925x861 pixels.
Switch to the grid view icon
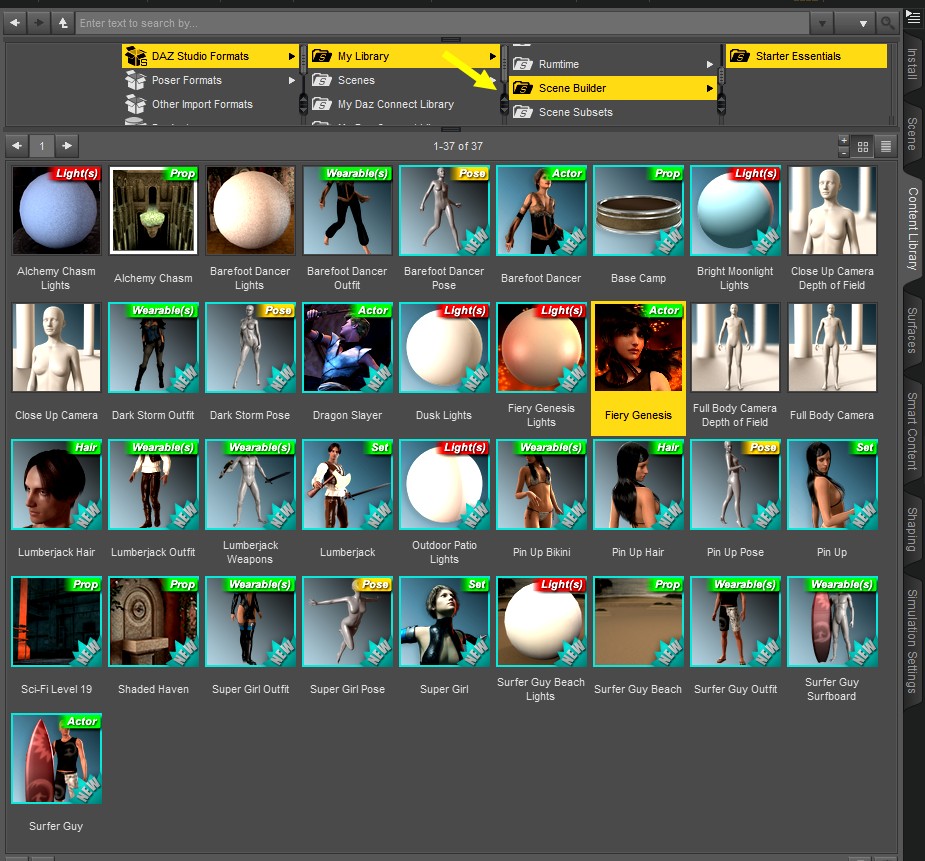pos(863,146)
